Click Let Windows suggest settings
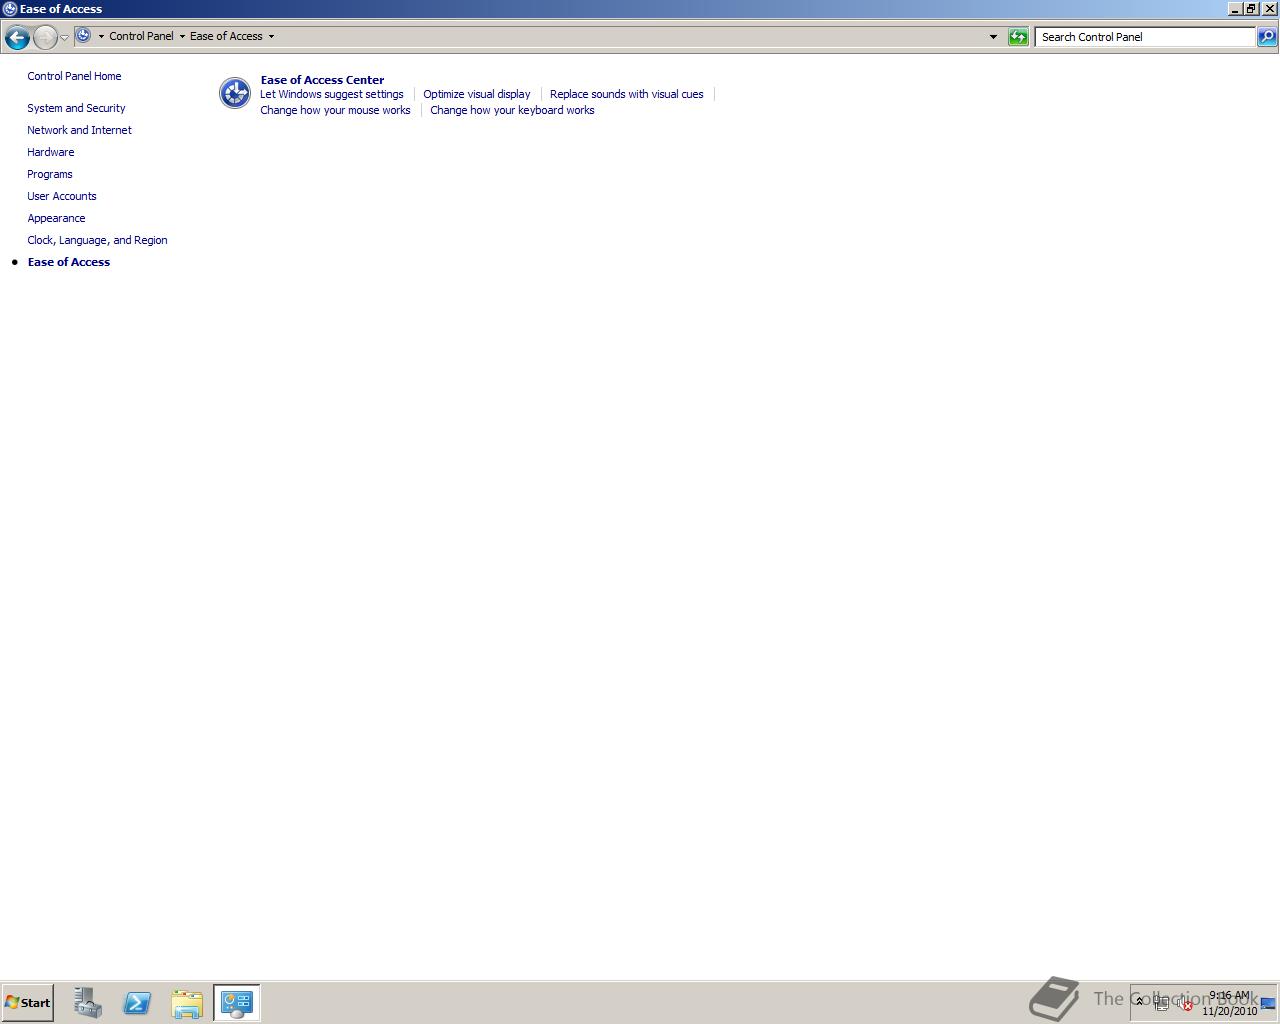 [331, 94]
